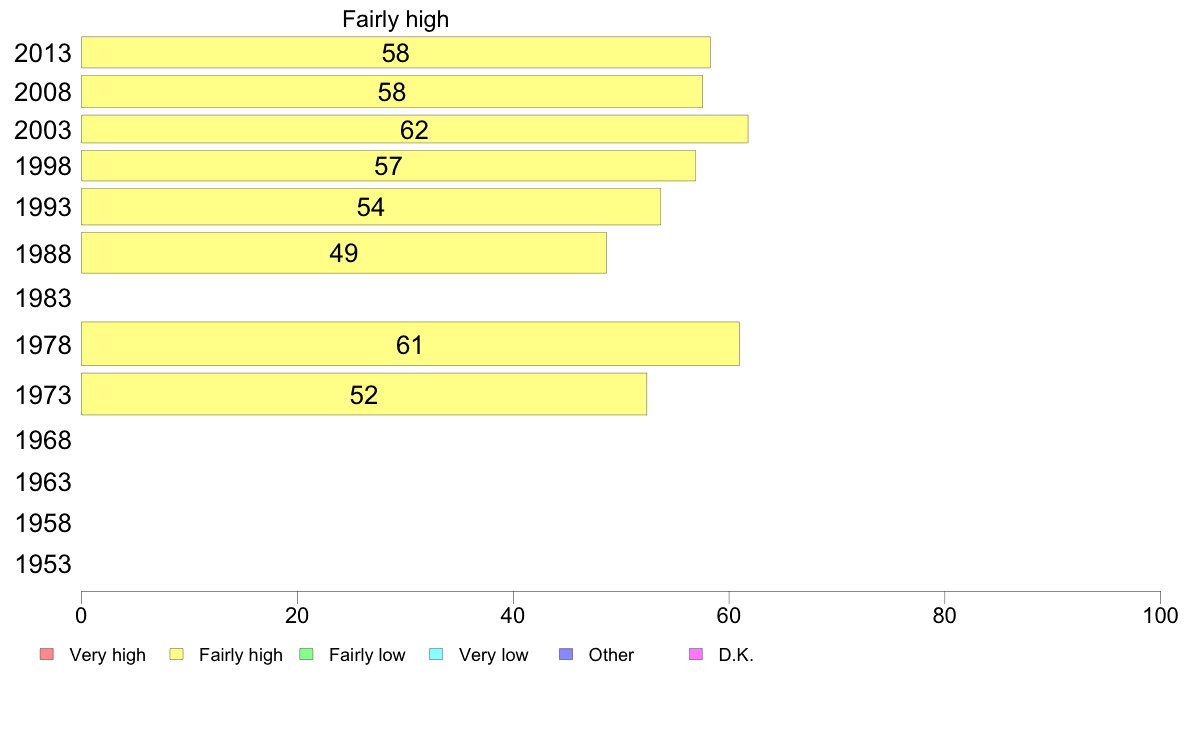
Task: Select the 1998 bar showing 57
Action: pyautogui.click(x=388, y=166)
